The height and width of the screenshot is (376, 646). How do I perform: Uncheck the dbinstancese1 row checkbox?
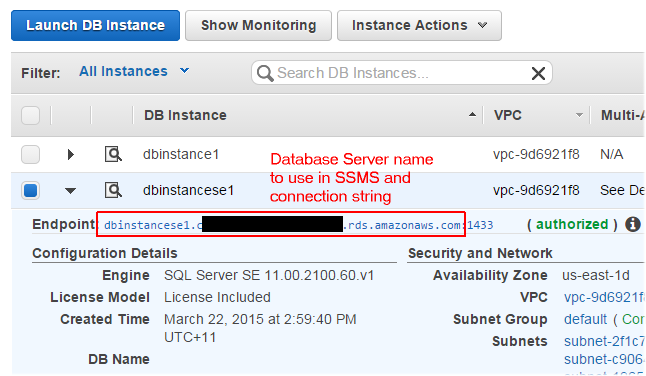pyautogui.click(x=30, y=191)
